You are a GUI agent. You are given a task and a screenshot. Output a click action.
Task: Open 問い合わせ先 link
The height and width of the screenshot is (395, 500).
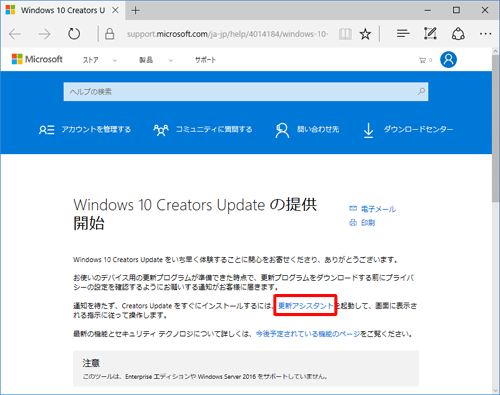[318, 129]
